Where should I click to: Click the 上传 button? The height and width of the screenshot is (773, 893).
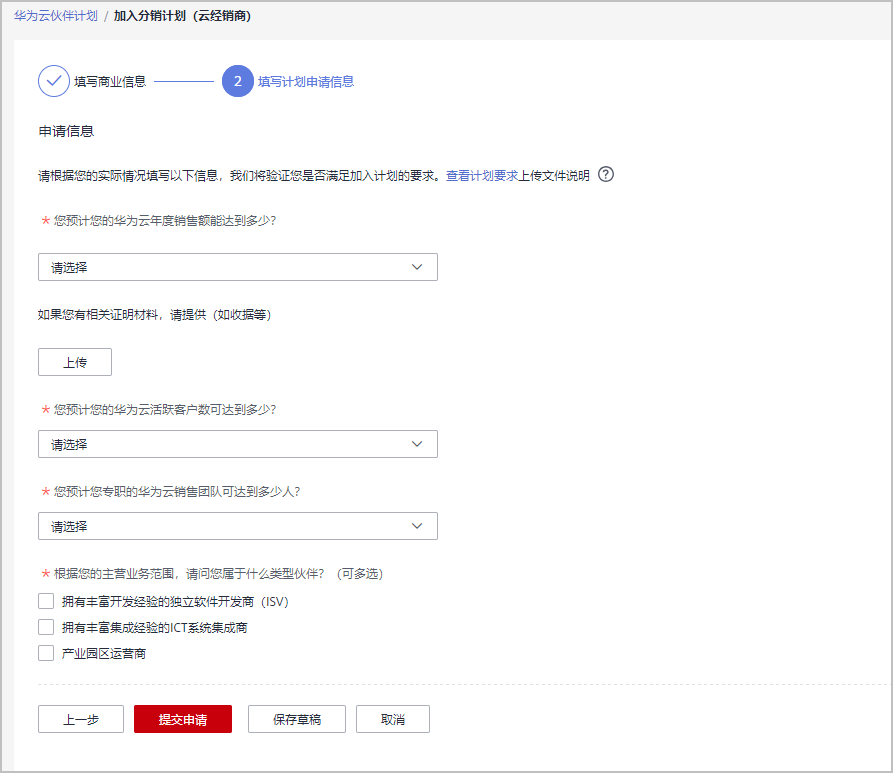pyautogui.click(x=75, y=362)
